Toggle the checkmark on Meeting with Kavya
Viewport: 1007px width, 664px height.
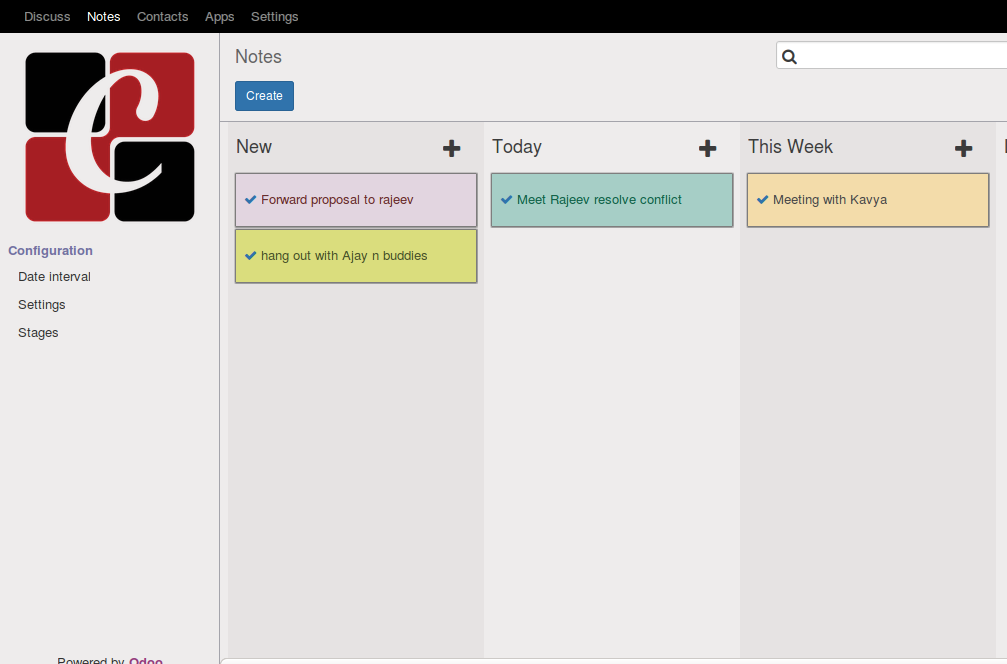[762, 200]
